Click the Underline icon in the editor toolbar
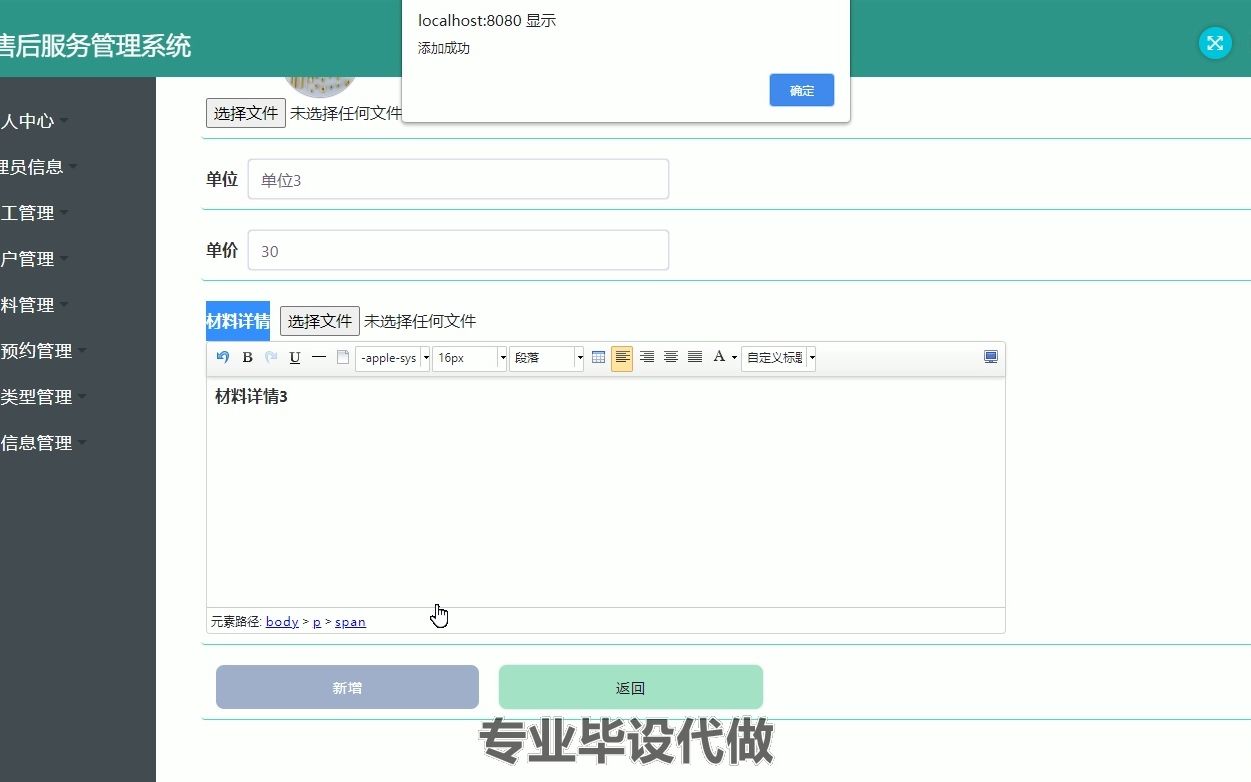Viewport: 1251px width, 782px height. click(294, 357)
